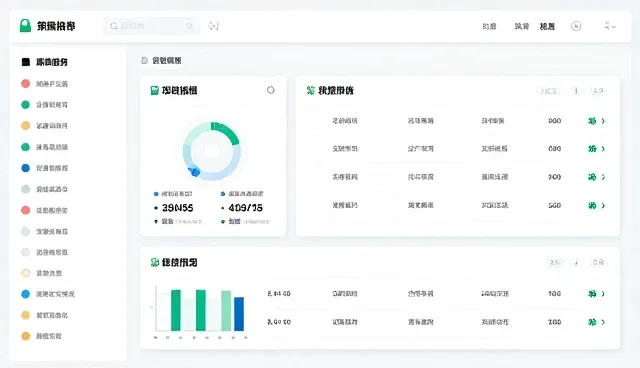Click the circle button in the donut card header
This screenshot has height=368, width=640.
tap(271, 90)
